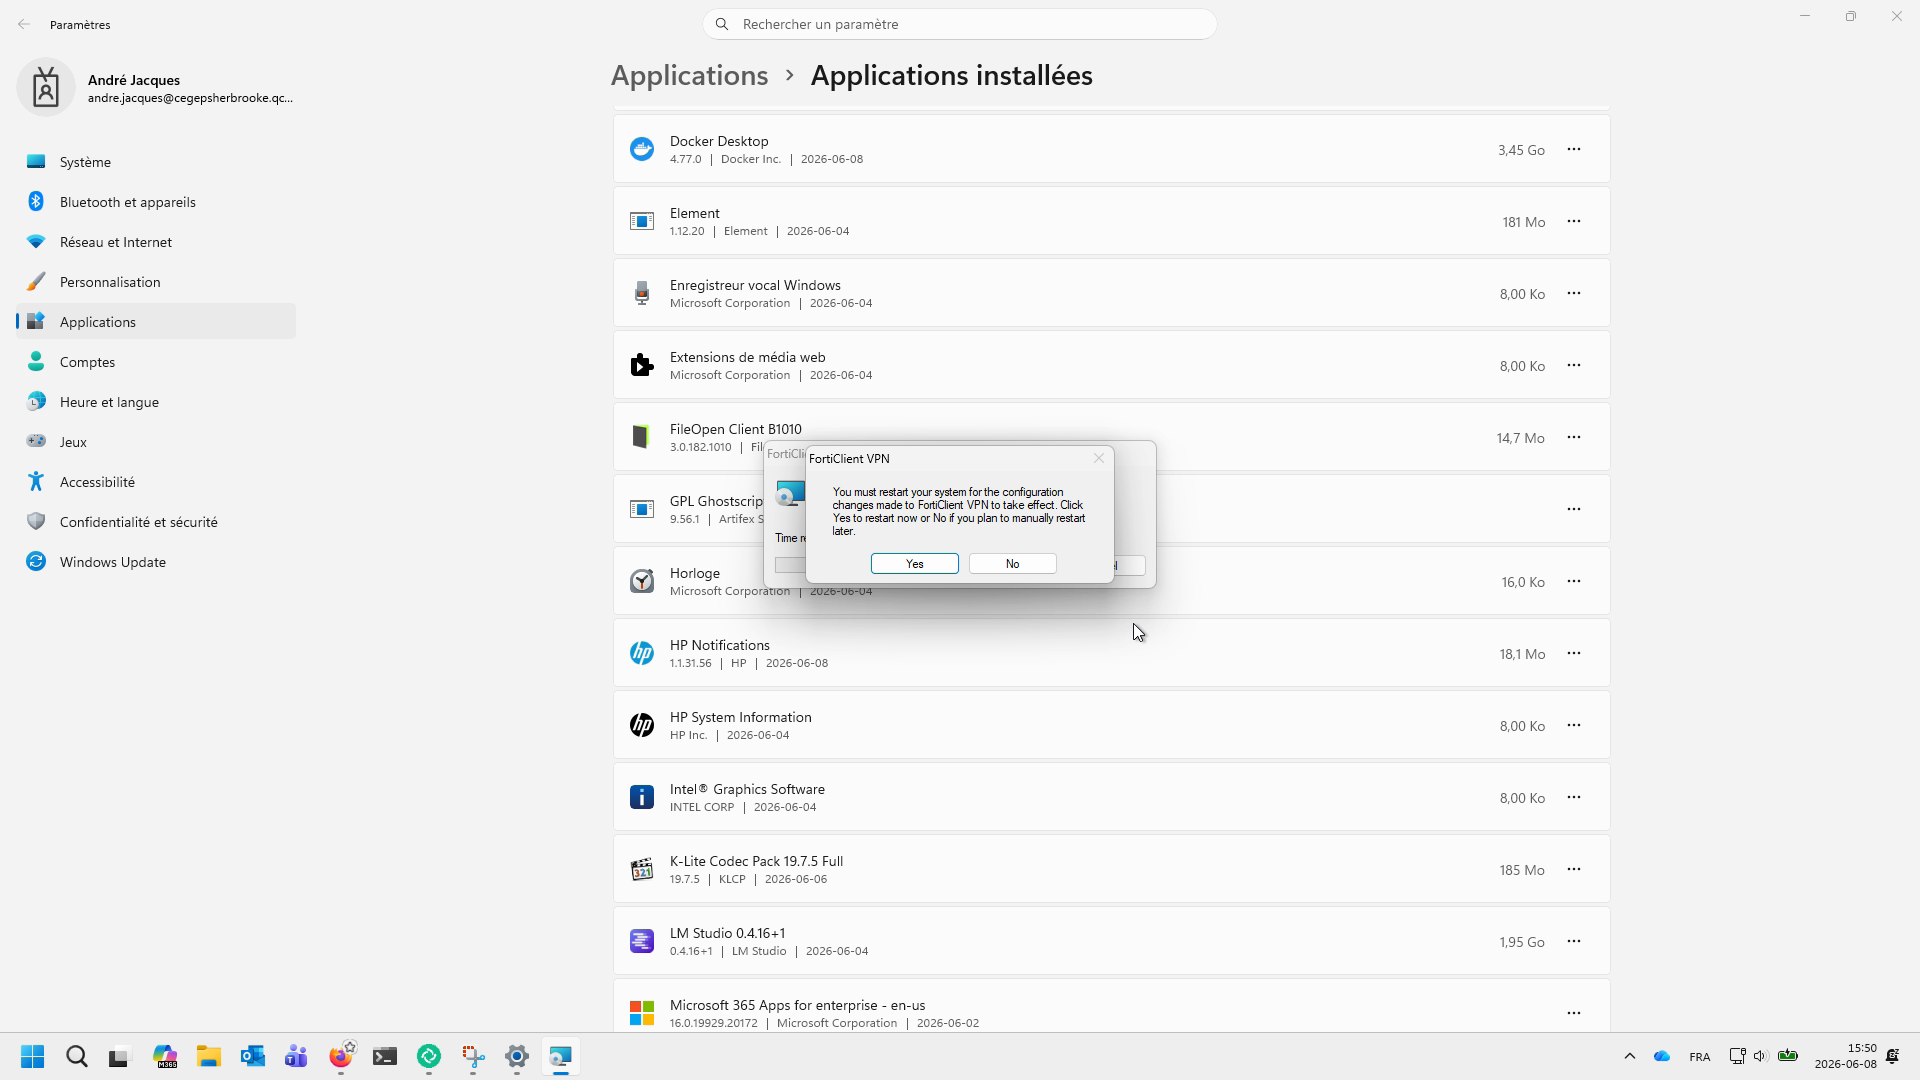The height and width of the screenshot is (1080, 1920).
Task: Switch the FRA input language indicator
Action: pyautogui.click(x=1699, y=1057)
